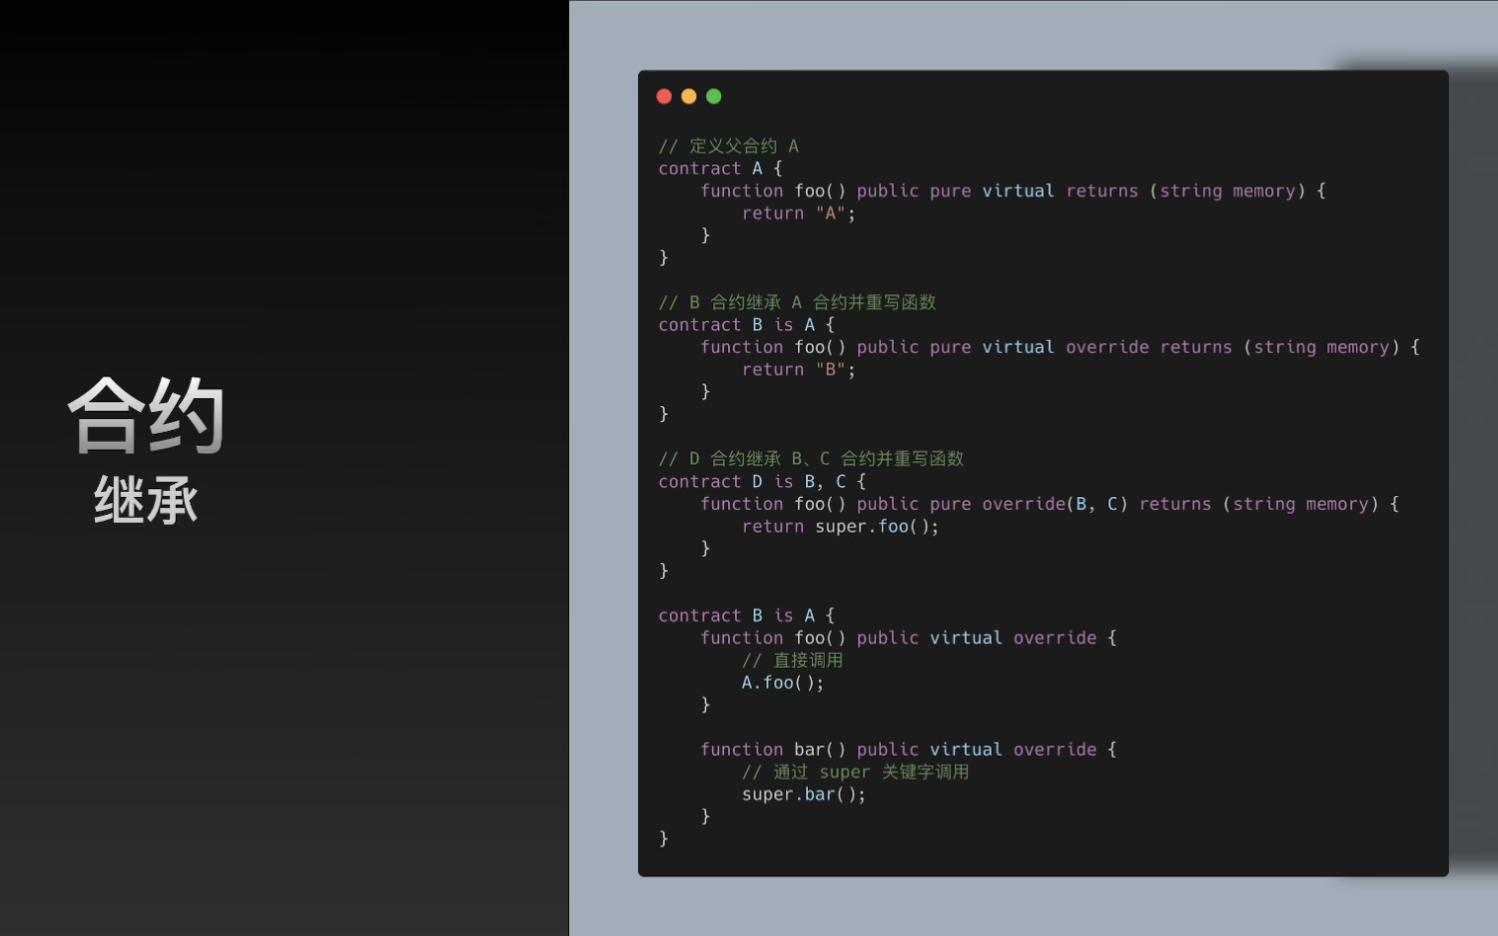Click the 'super.bar();' call line

coord(803,795)
